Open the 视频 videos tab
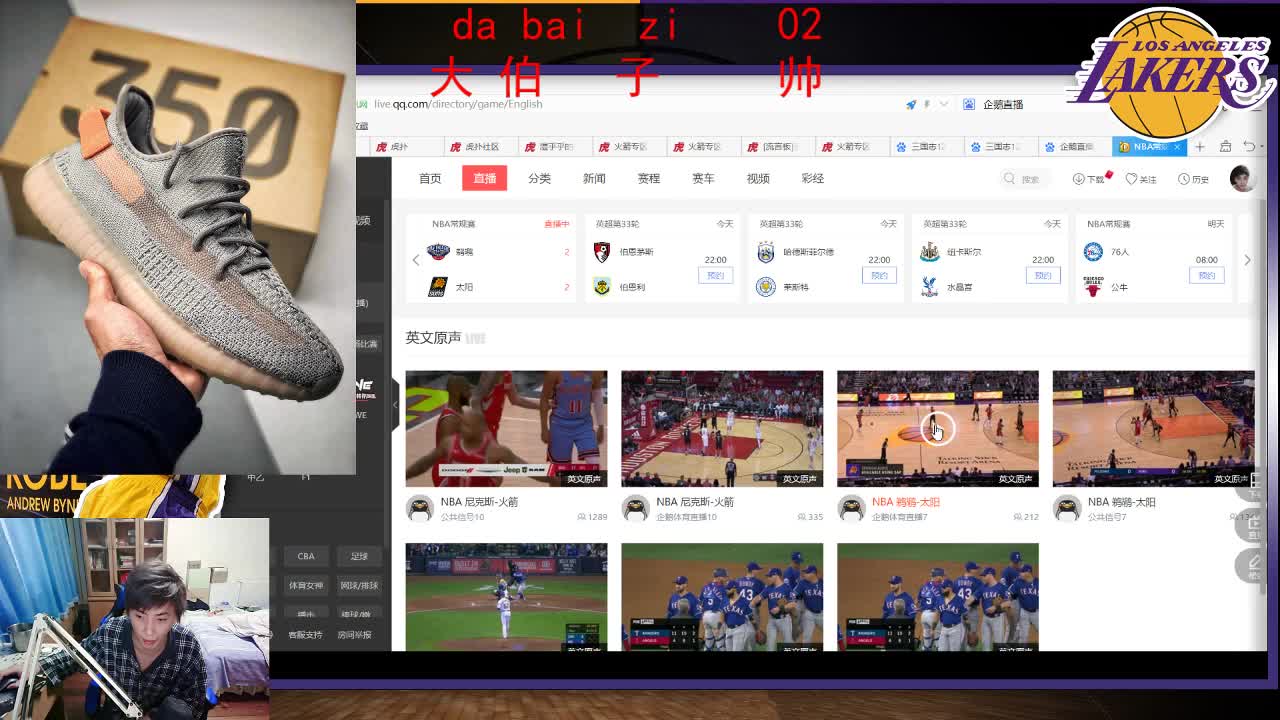 758,178
